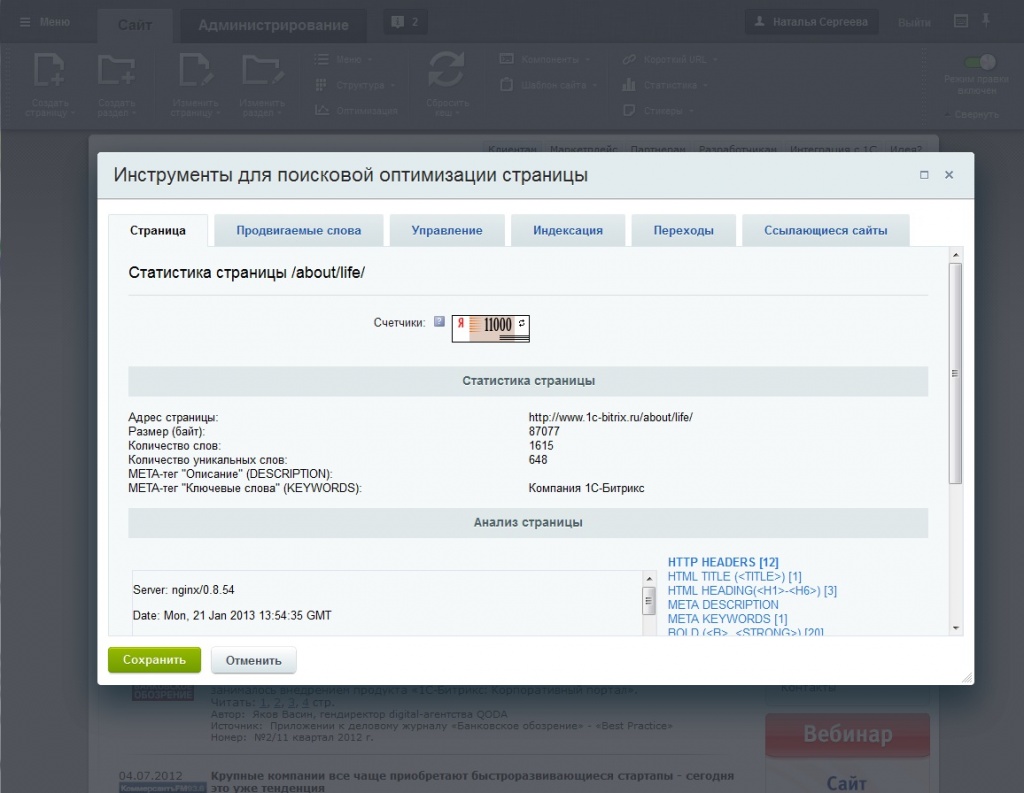The height and width of the screenshot is (793, 1024).
Task: Open the Администрирование tab in top panel
Action: (273, 25)
